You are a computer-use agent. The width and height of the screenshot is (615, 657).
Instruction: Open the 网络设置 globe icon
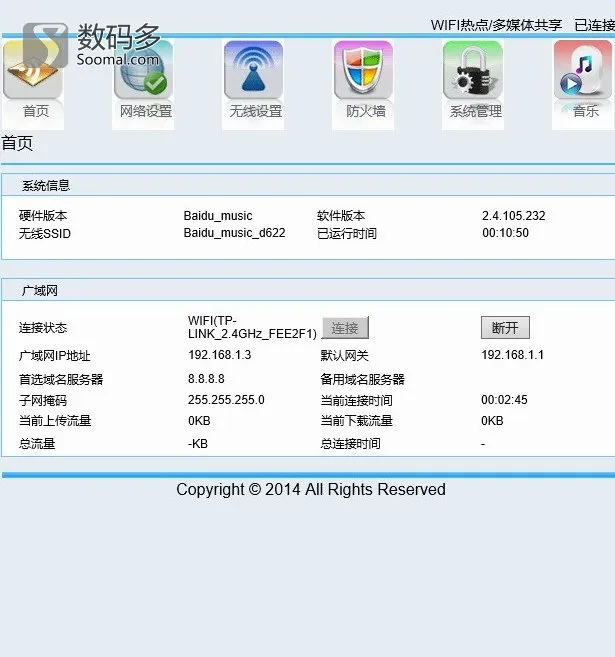[144, 70]
